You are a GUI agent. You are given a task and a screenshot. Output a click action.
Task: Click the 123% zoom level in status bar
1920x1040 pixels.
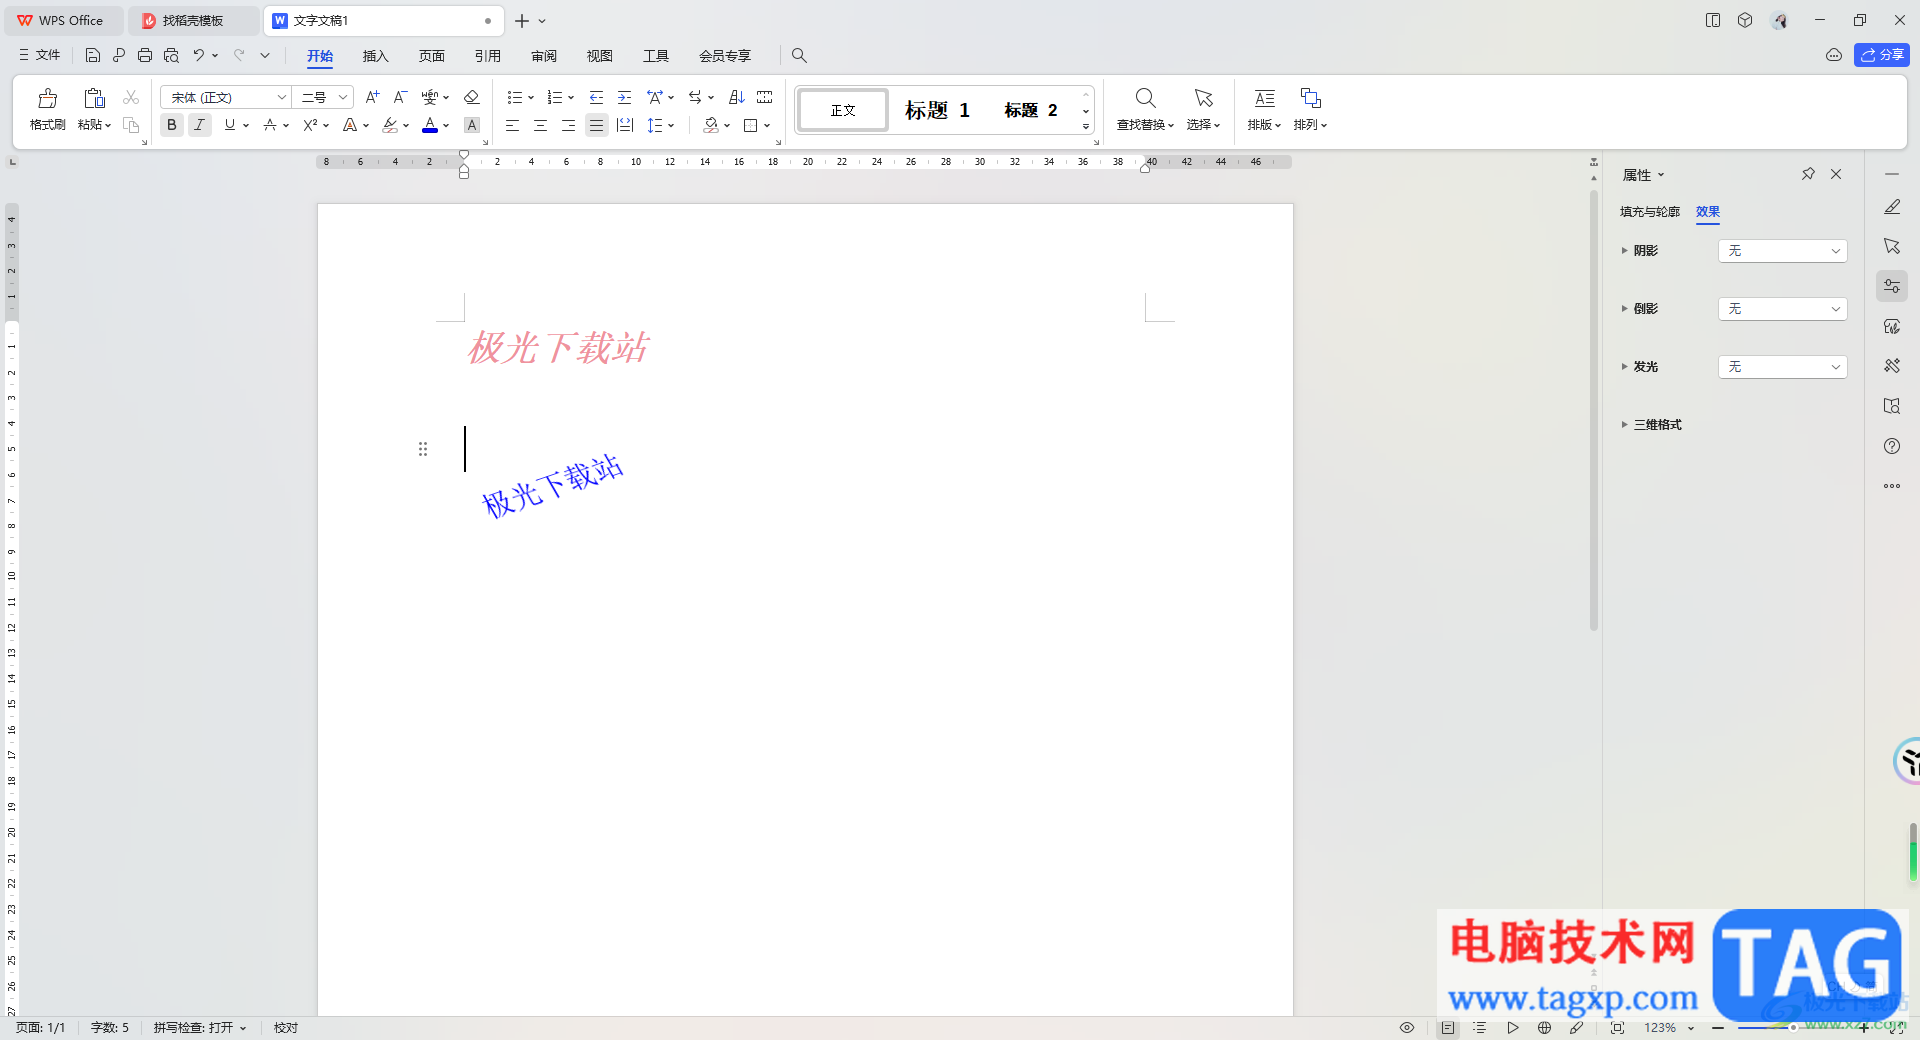(x=1660, y=1027)
